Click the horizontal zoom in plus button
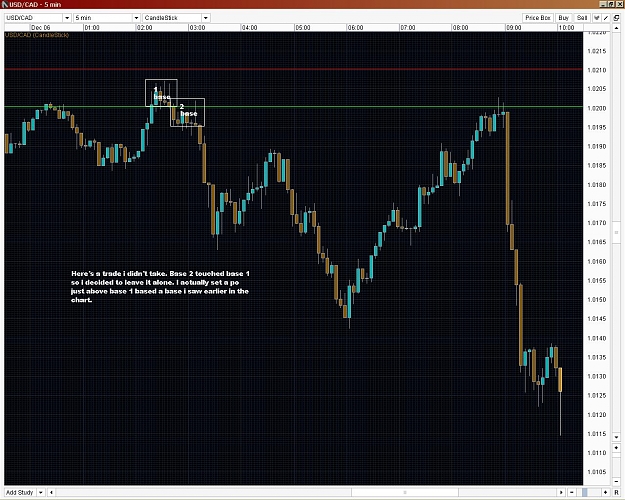The height and width of the screenshot is (500, 625). pyautogui.click(x=605, y=492)
